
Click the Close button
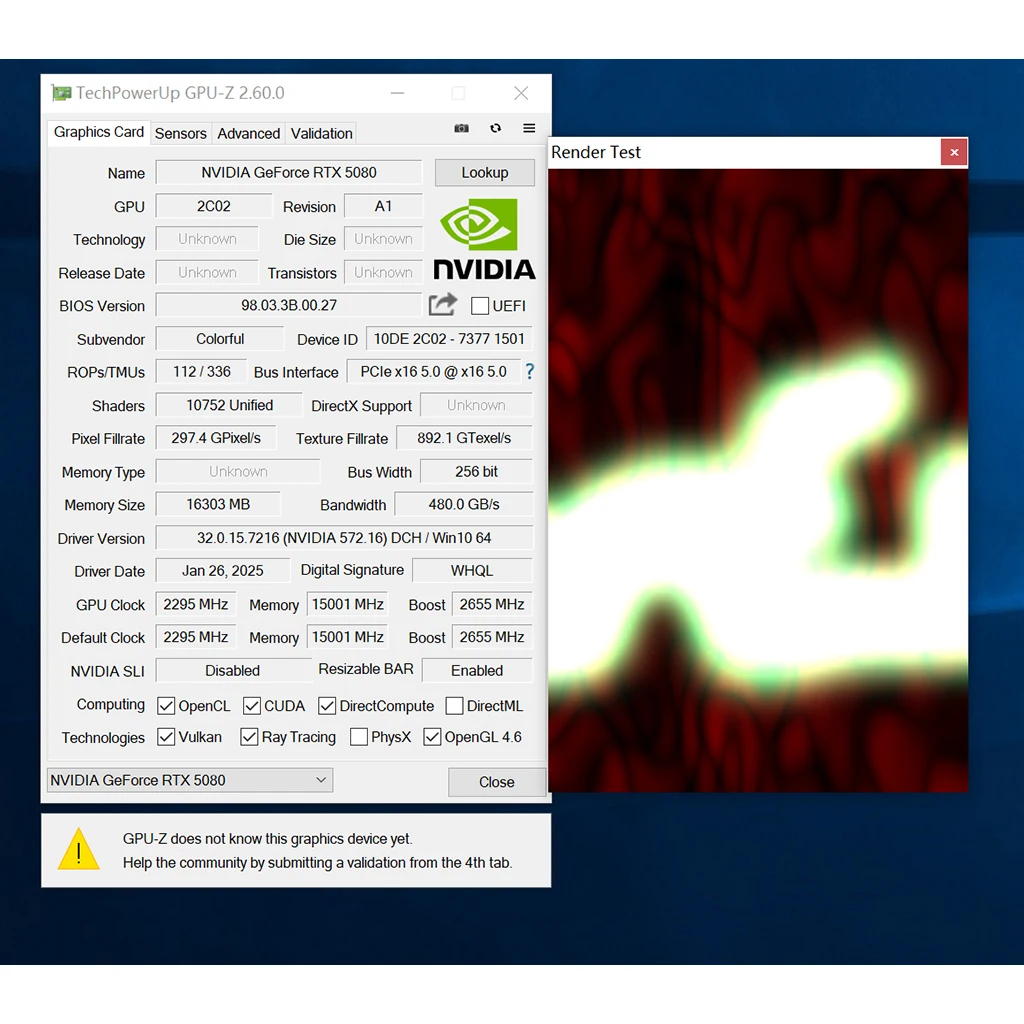pos(496,782)
